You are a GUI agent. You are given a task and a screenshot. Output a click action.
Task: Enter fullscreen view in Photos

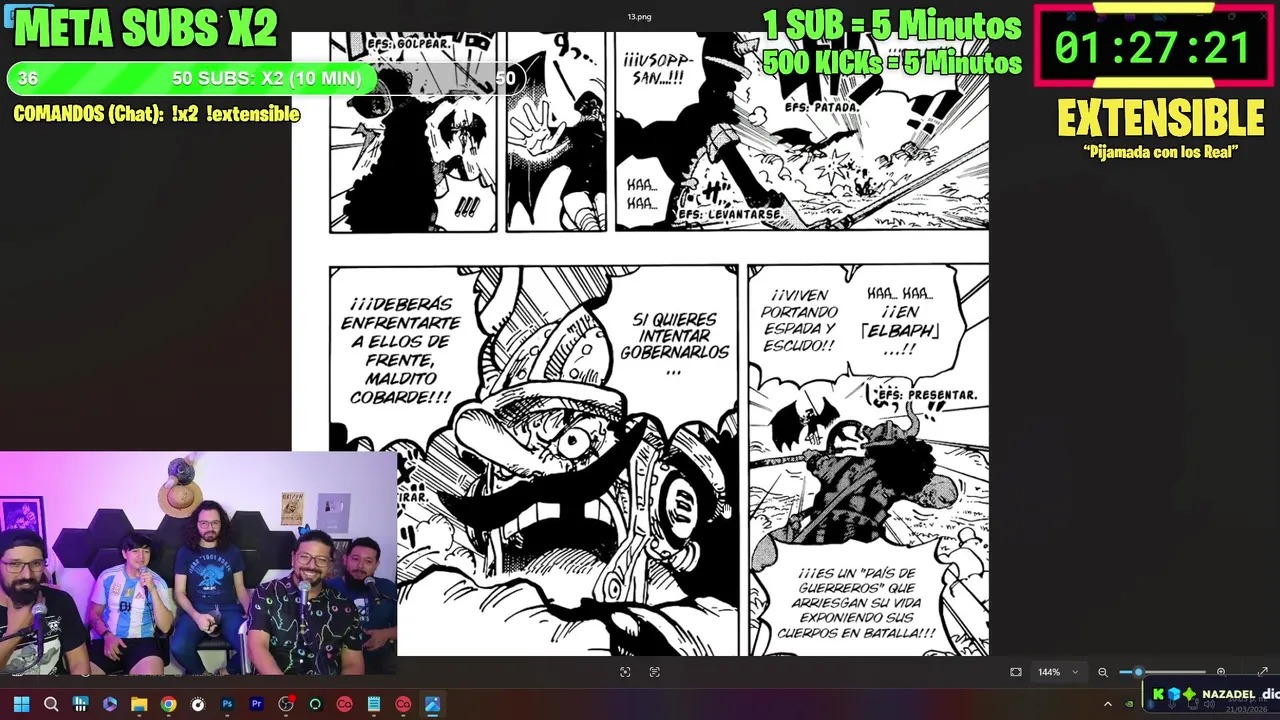pos(1262,672)
